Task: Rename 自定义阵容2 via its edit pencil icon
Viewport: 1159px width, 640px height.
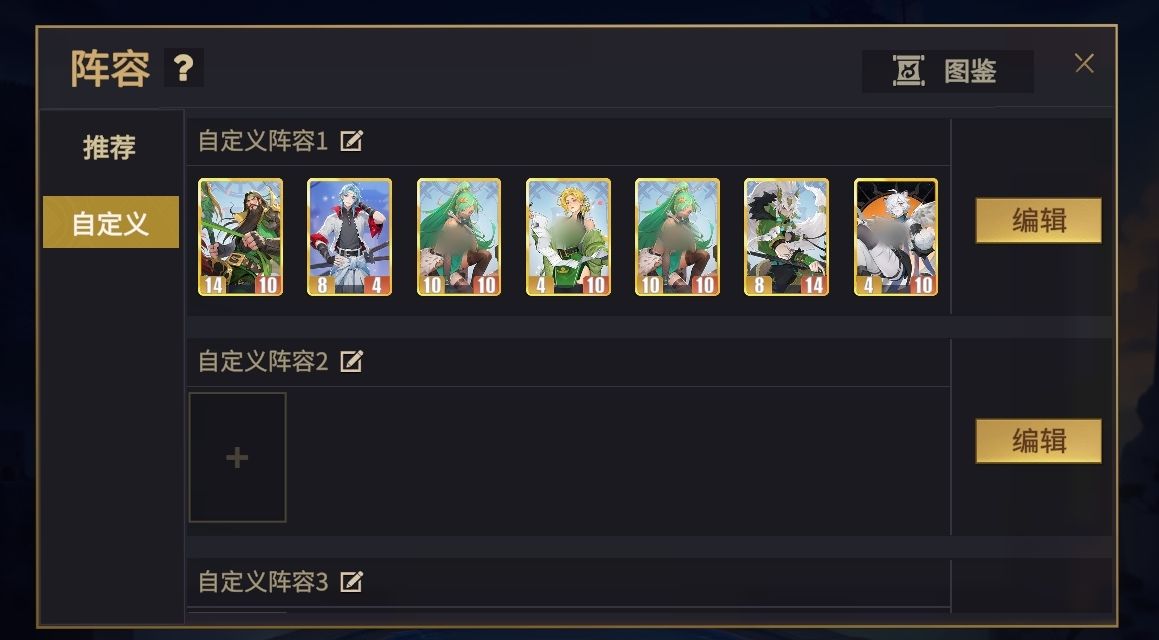Action: [351, 361]
